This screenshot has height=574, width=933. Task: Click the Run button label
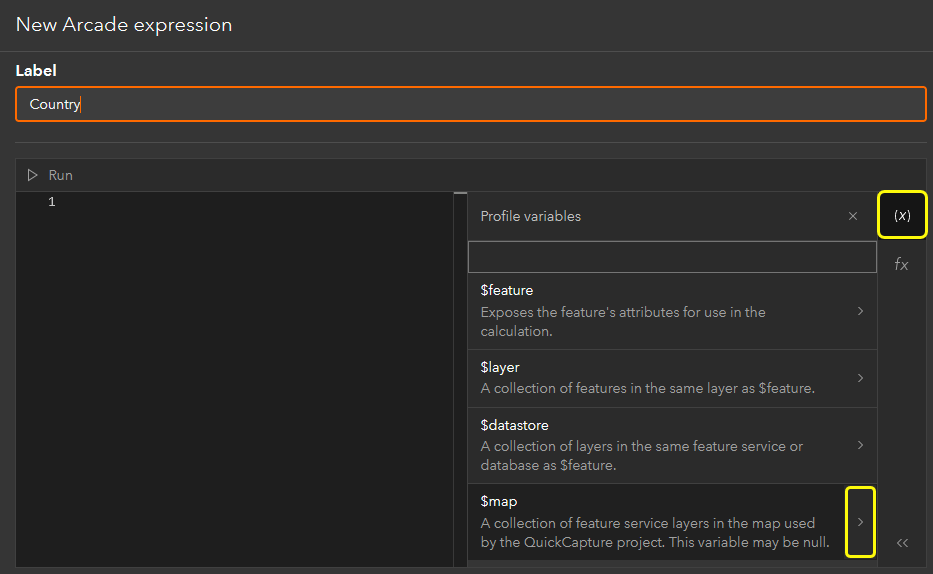(x=61, y=175)
